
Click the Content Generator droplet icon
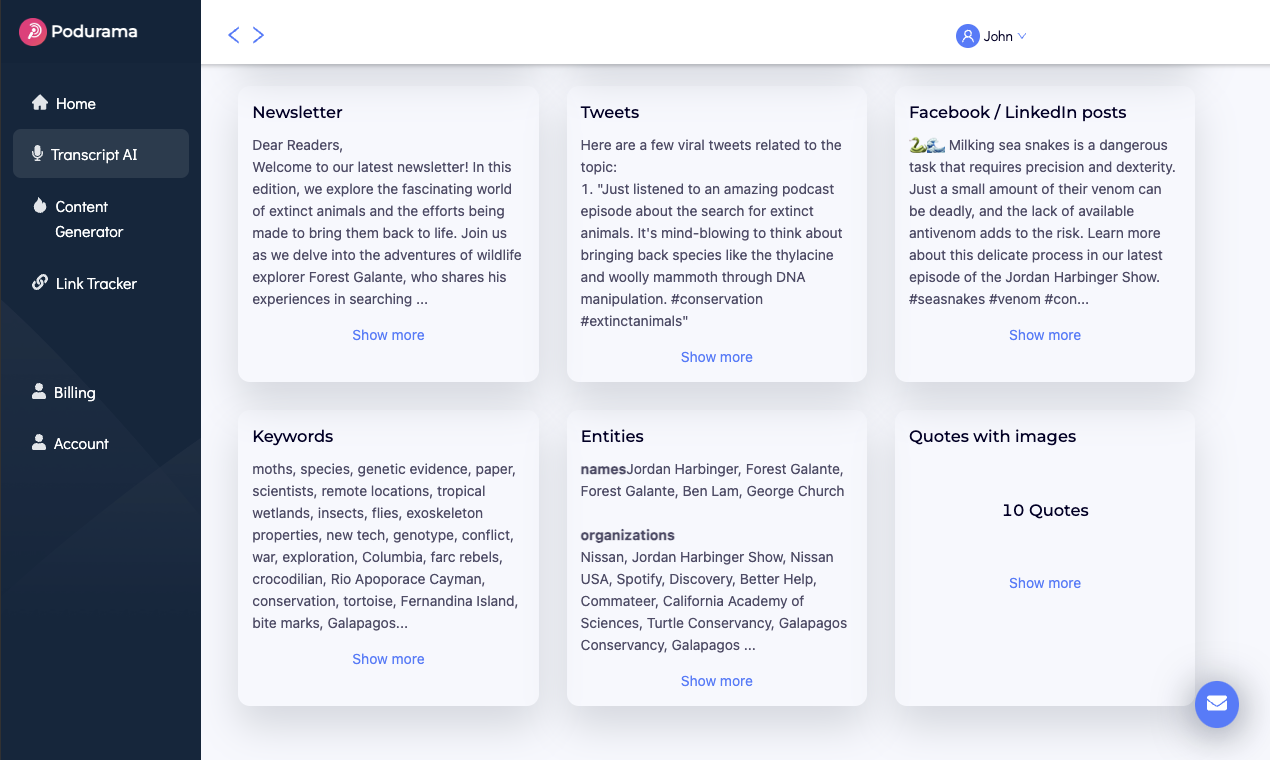click(x=40, y=206)
